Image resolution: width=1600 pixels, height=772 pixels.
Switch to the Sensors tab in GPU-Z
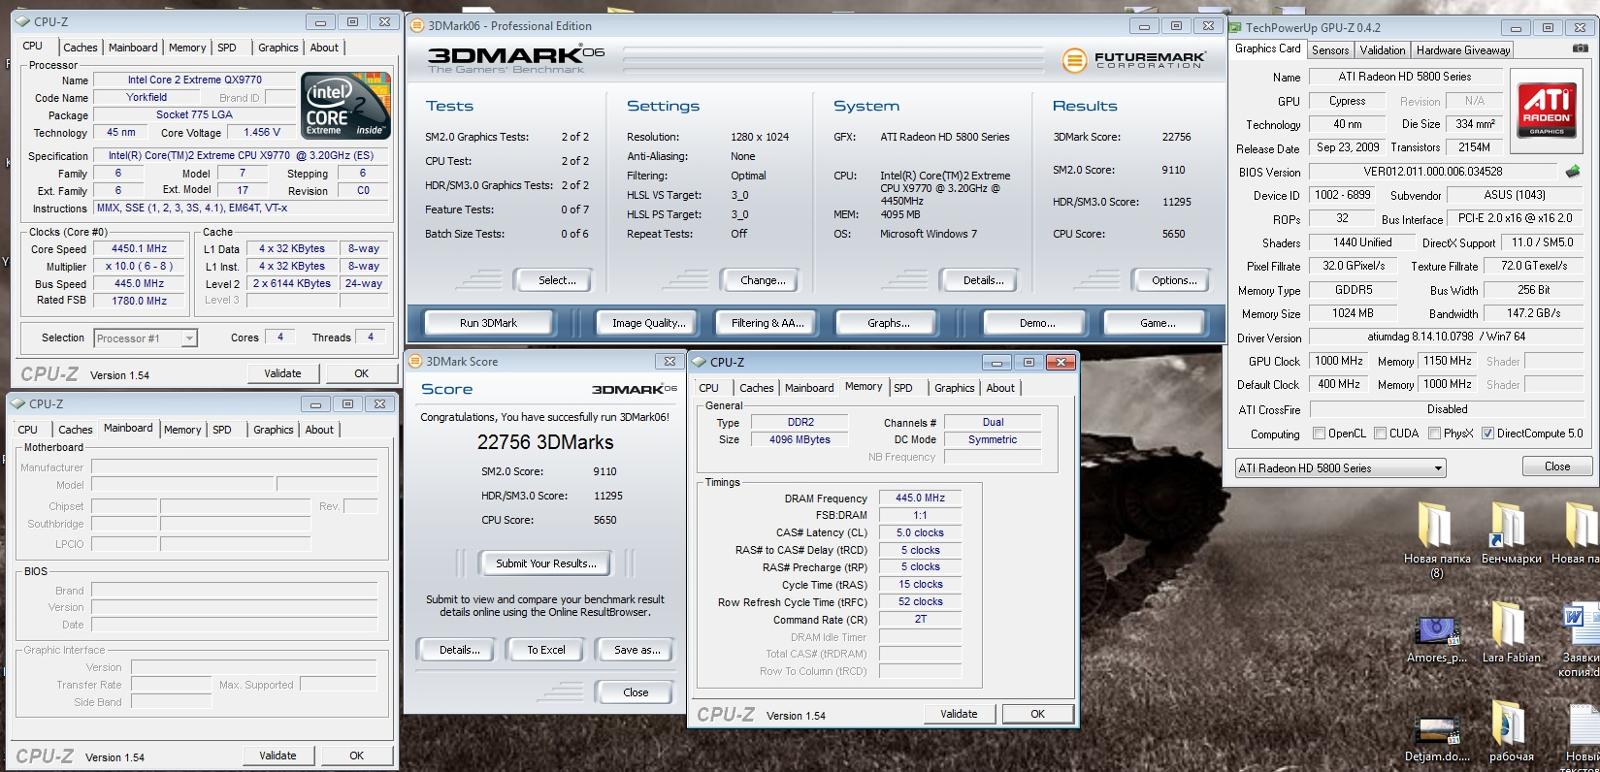pyautogui.click(x=1330, y=50)
